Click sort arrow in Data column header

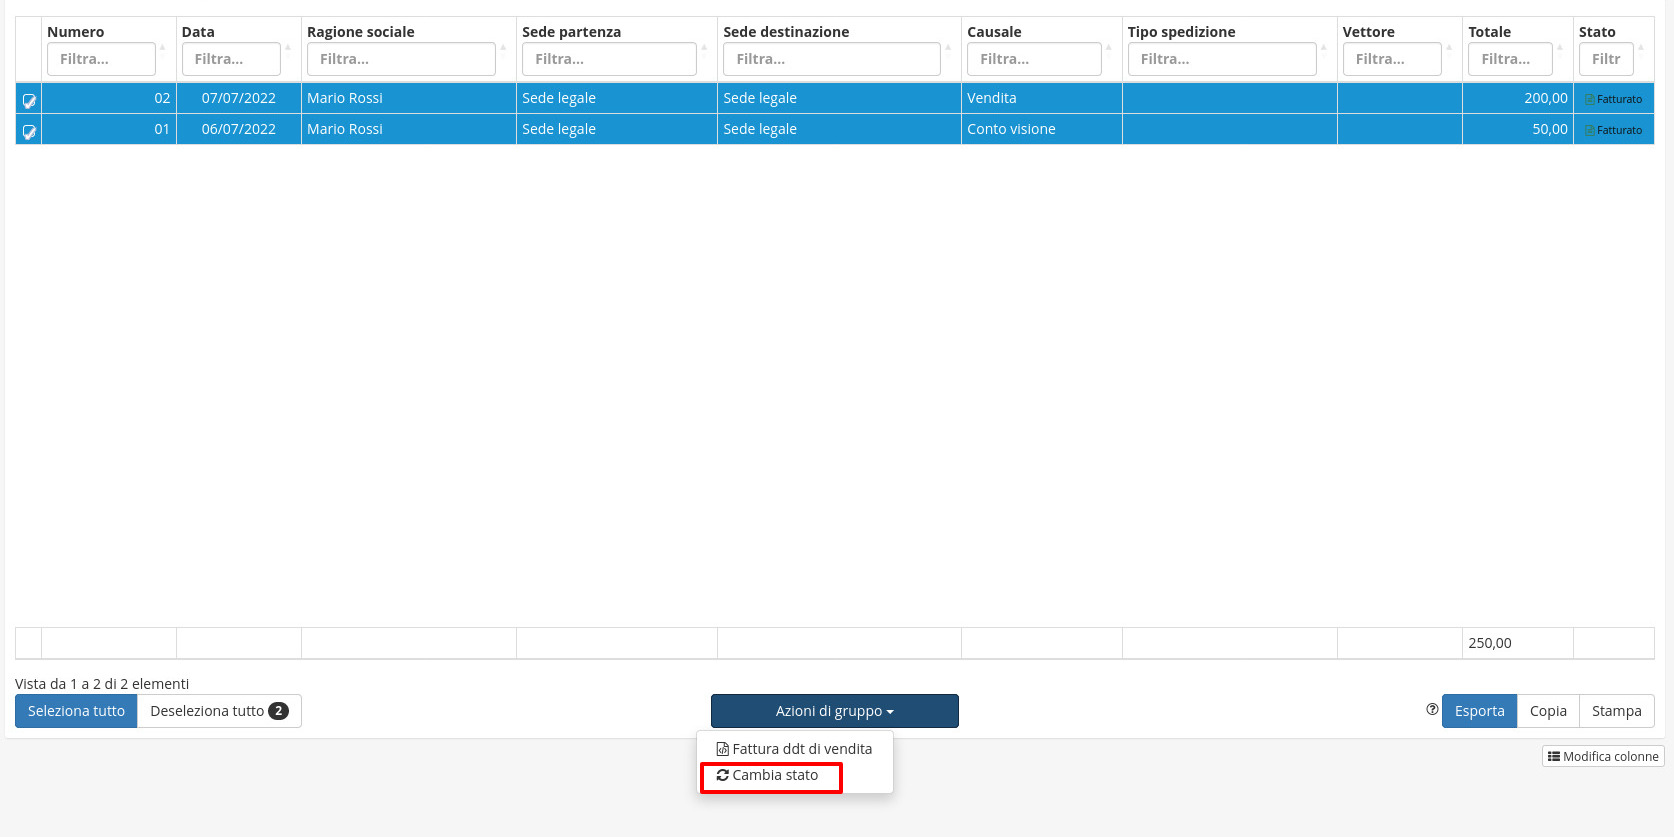pos(288,47)
